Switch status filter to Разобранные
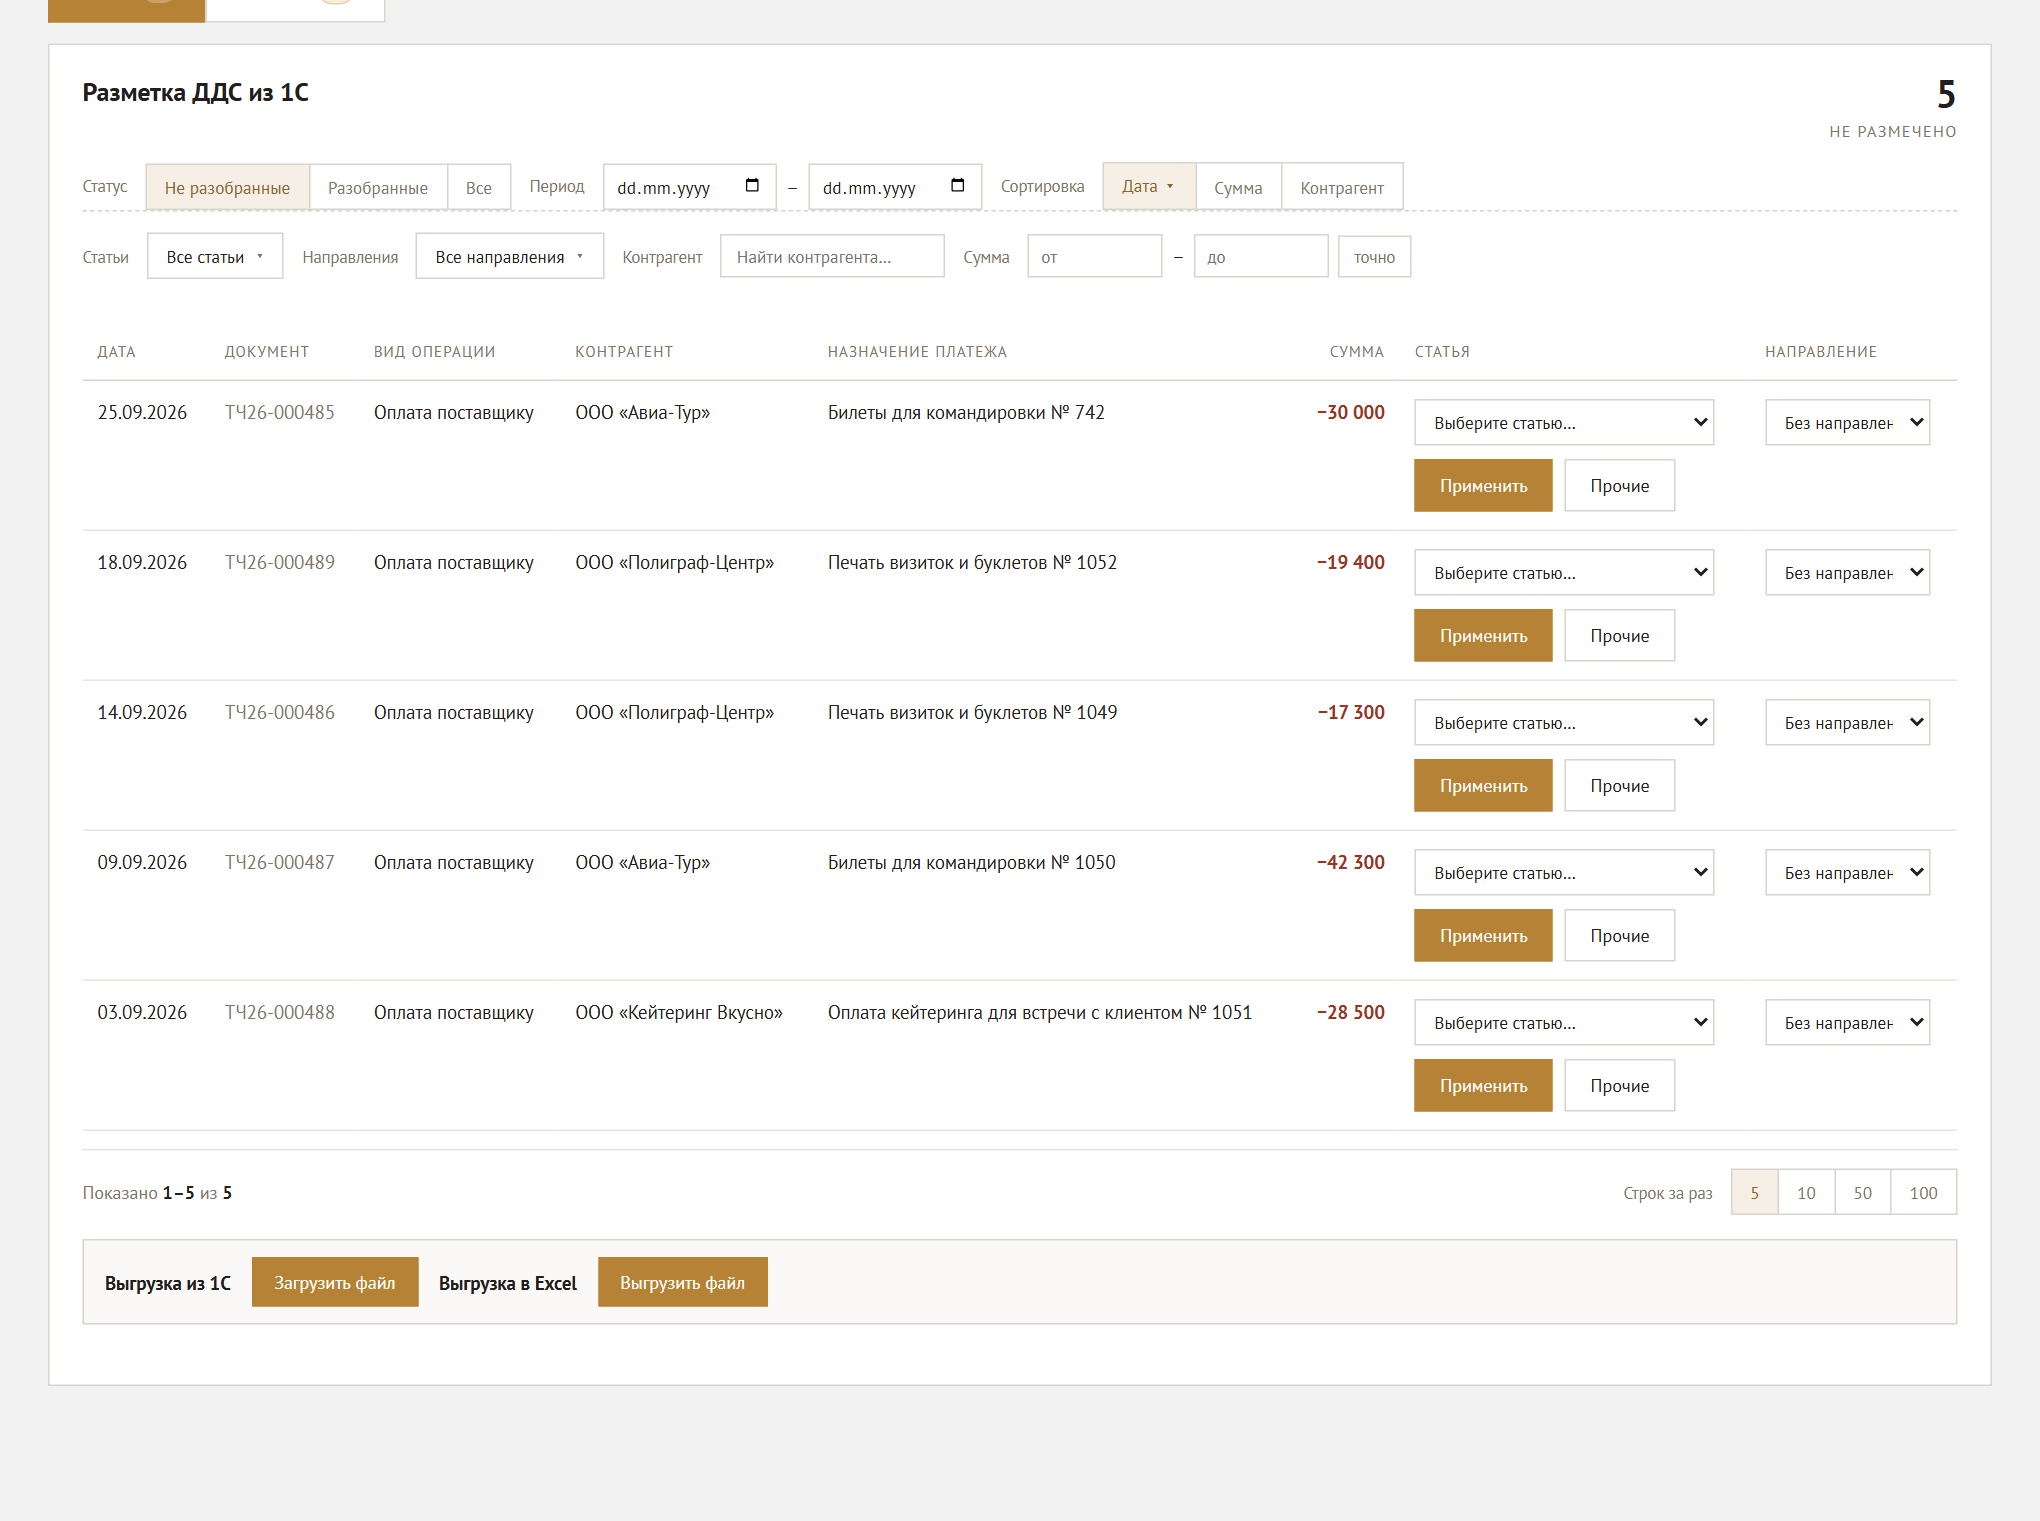The width and height of the screenshot is (2040, 1521). (x=378, y=187)
